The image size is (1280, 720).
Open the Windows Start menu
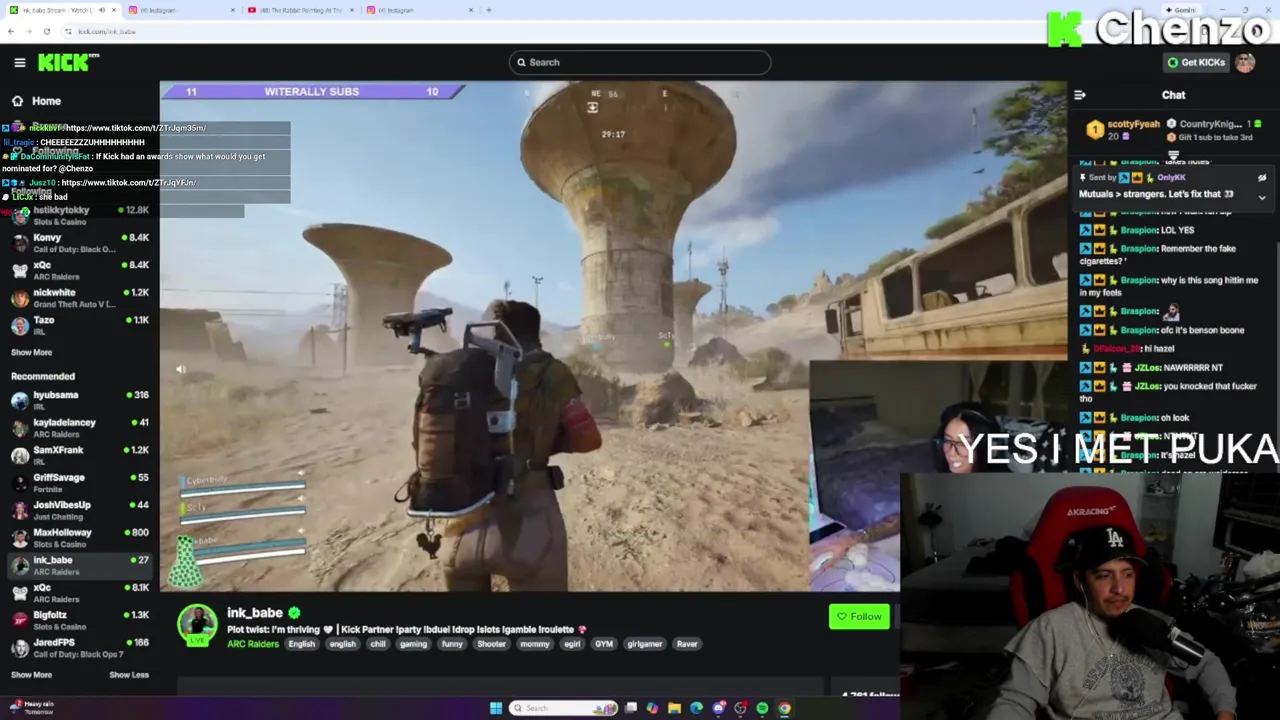click(496, 708)
